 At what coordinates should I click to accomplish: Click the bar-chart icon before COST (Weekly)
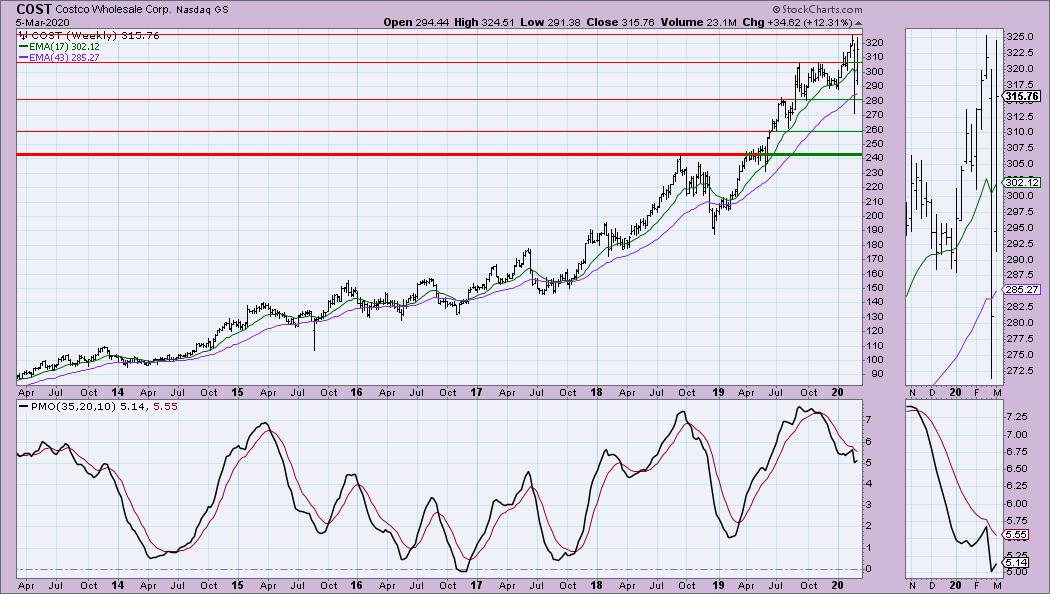pos(23,35)
